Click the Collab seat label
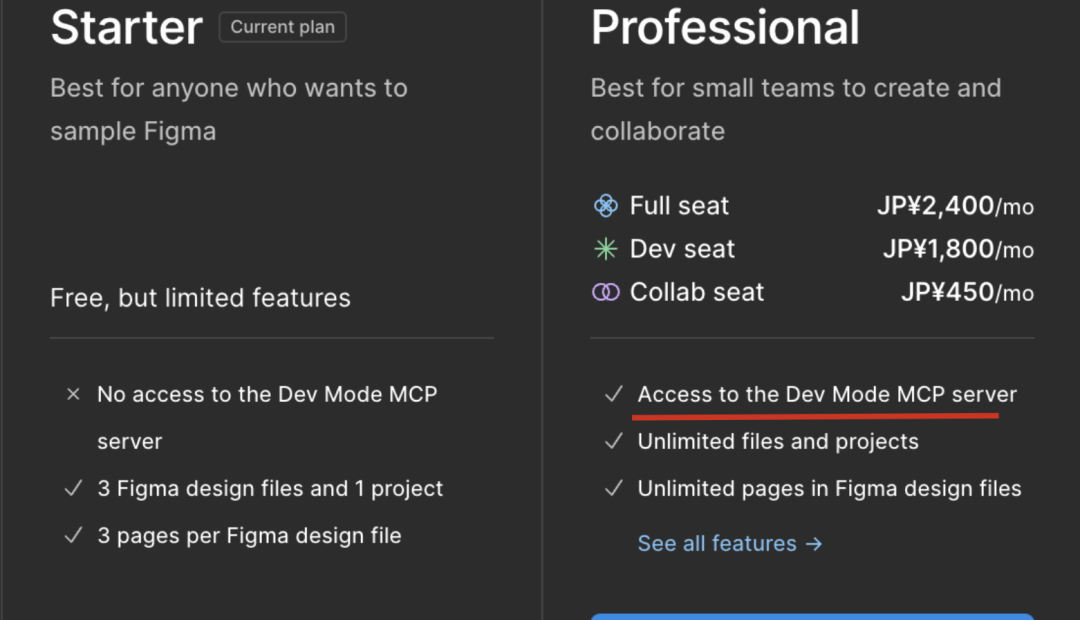The image size is (1080, 620). point(697,292)
